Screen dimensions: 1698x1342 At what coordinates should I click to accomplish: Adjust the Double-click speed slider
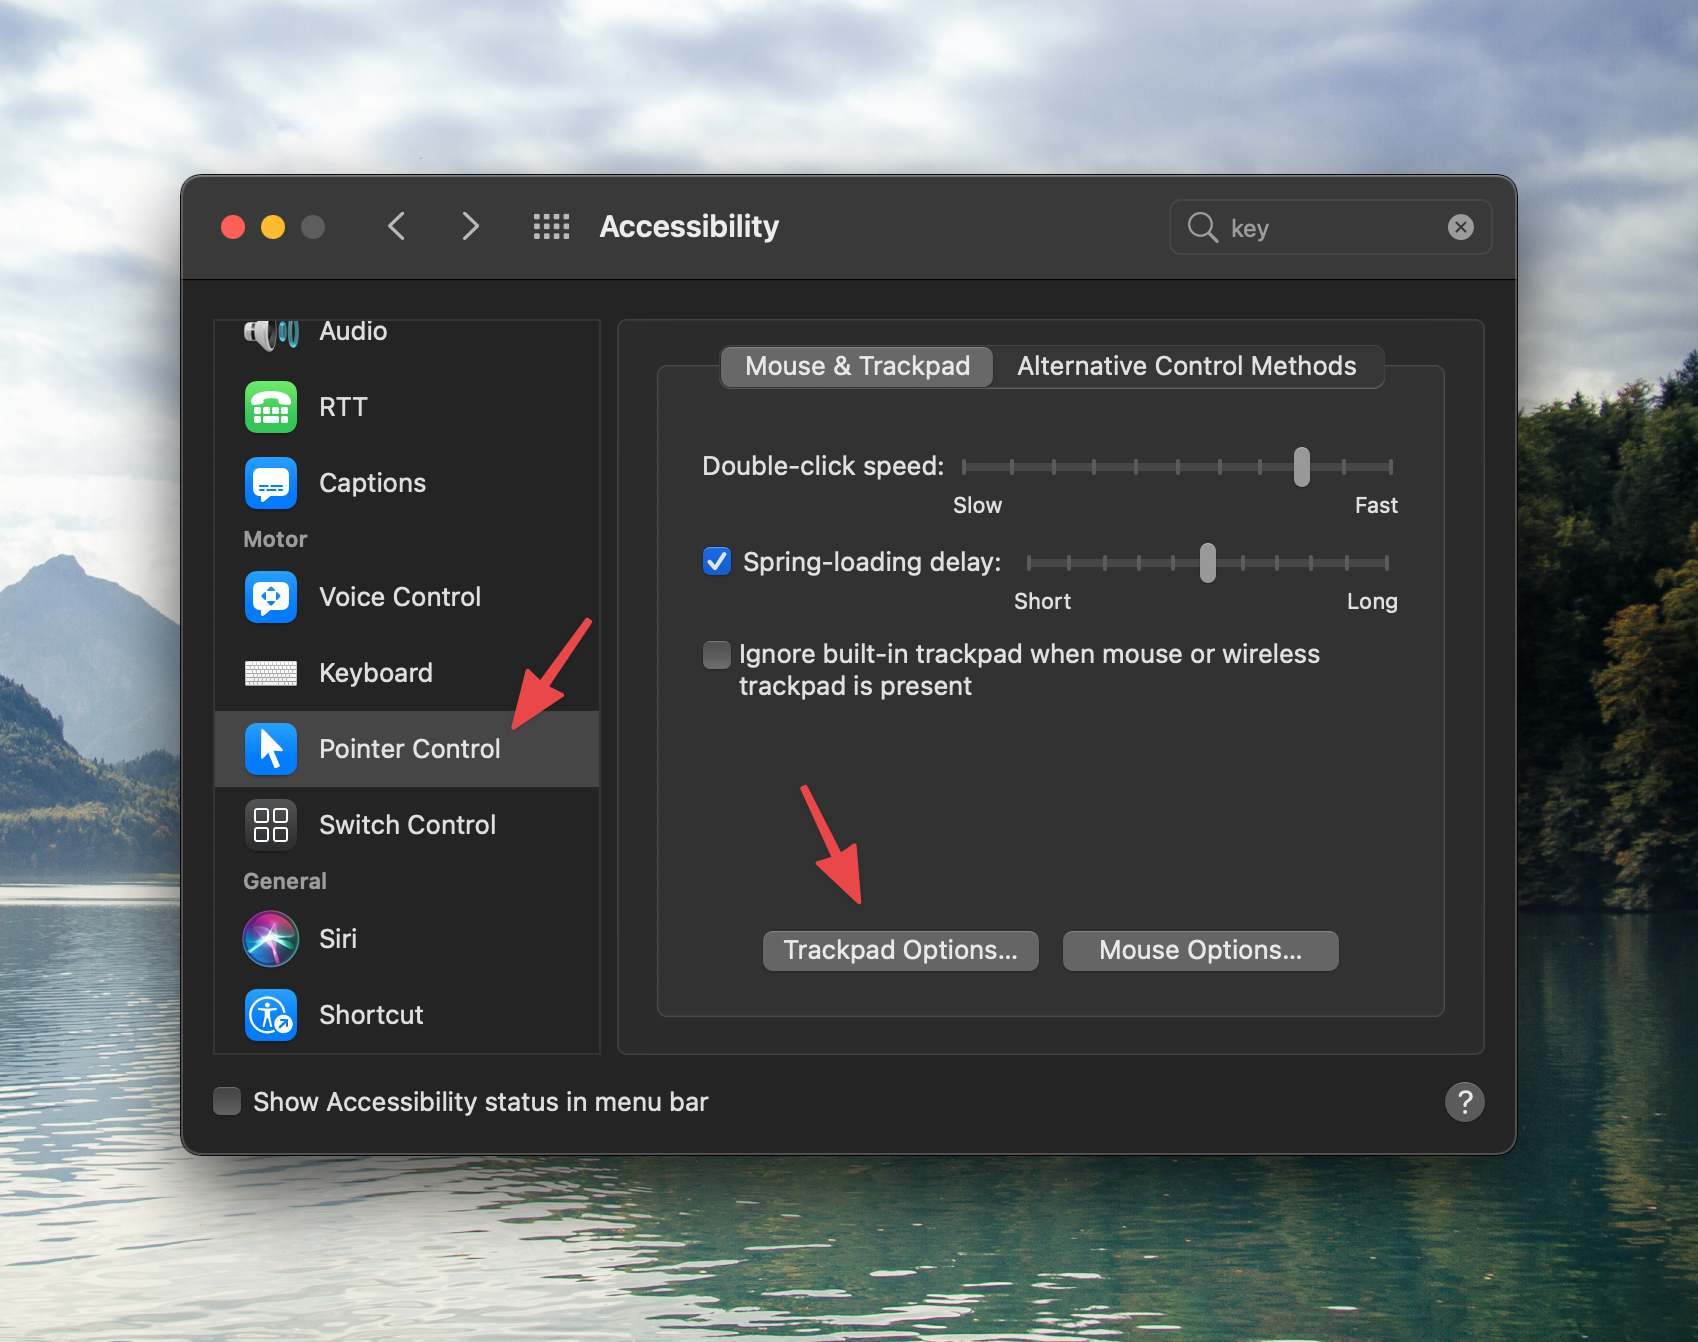pyautogui.click(x=1301, y=467)
